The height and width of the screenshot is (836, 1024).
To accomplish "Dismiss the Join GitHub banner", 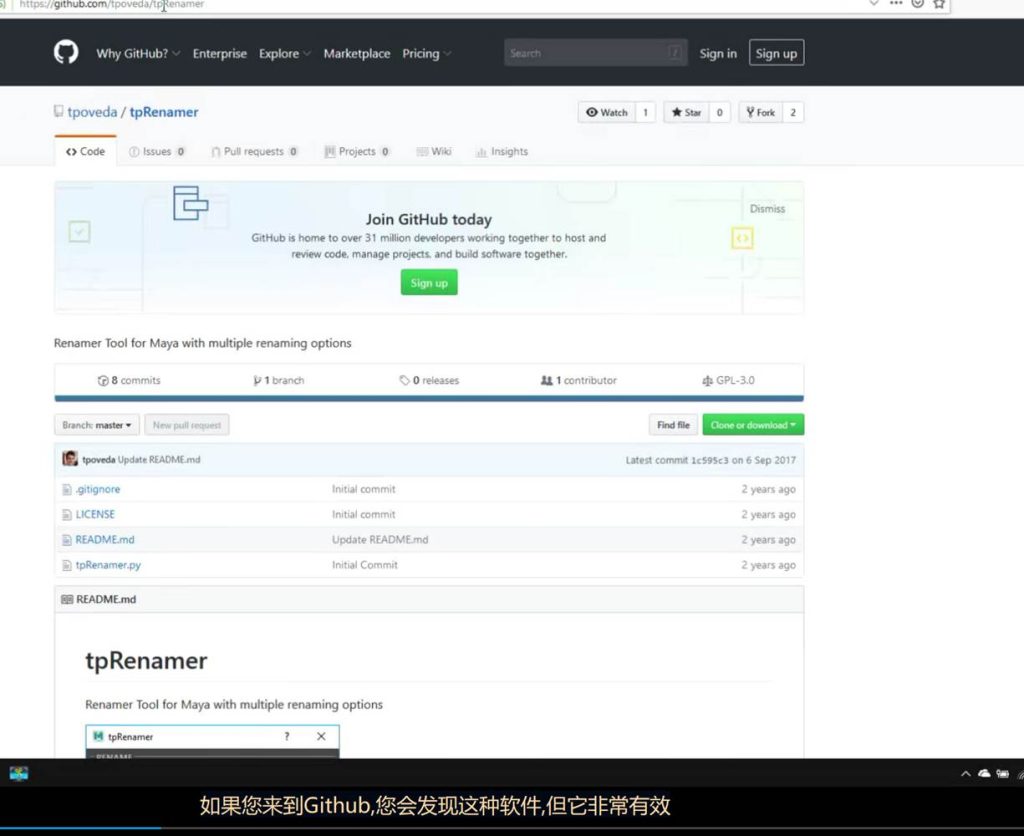I will tap(767, 209).
